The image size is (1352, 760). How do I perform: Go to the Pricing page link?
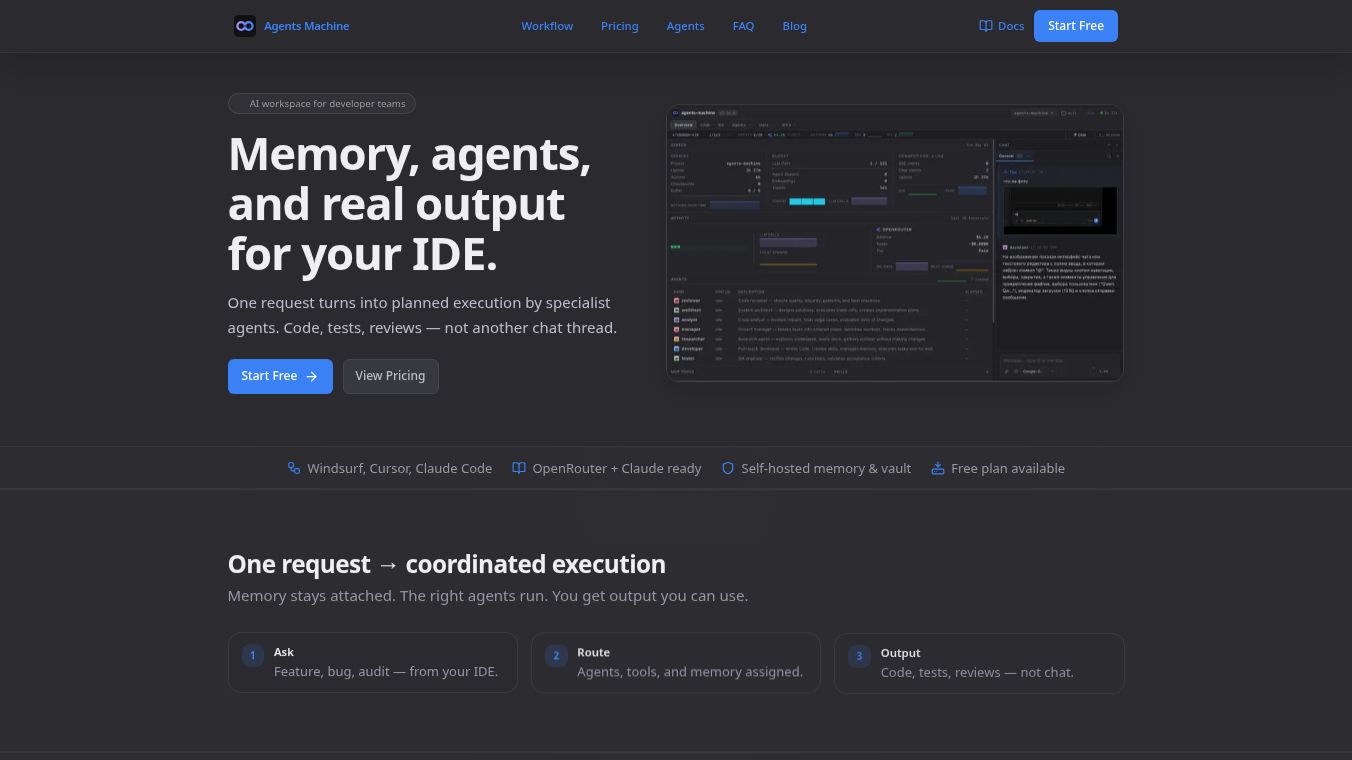click(x=619, y=26)
